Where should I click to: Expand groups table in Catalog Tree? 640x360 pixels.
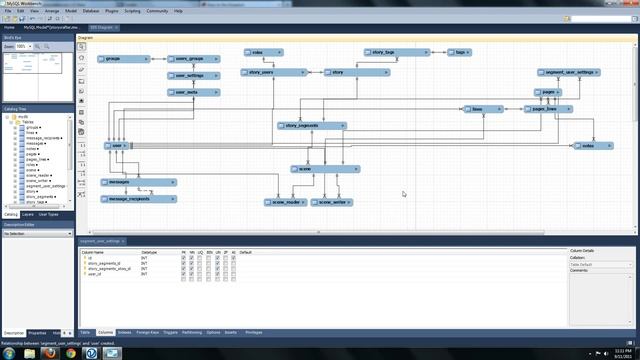[15, 127]
